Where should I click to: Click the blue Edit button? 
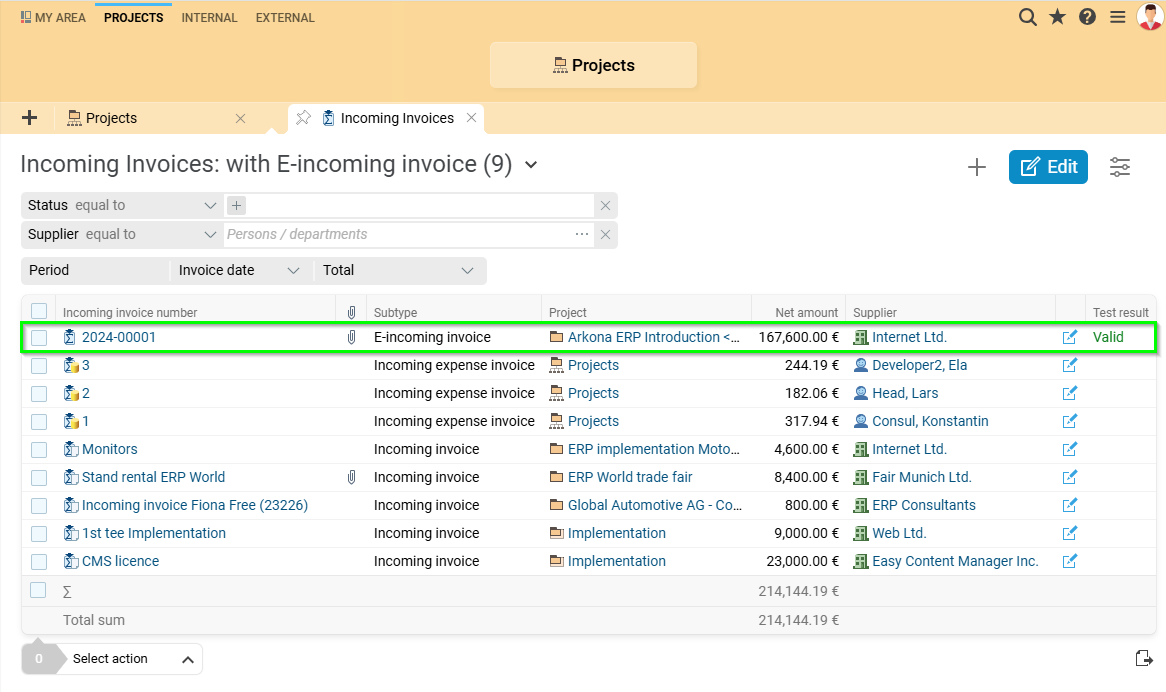pyautogui.click(x=1047, y=167)
